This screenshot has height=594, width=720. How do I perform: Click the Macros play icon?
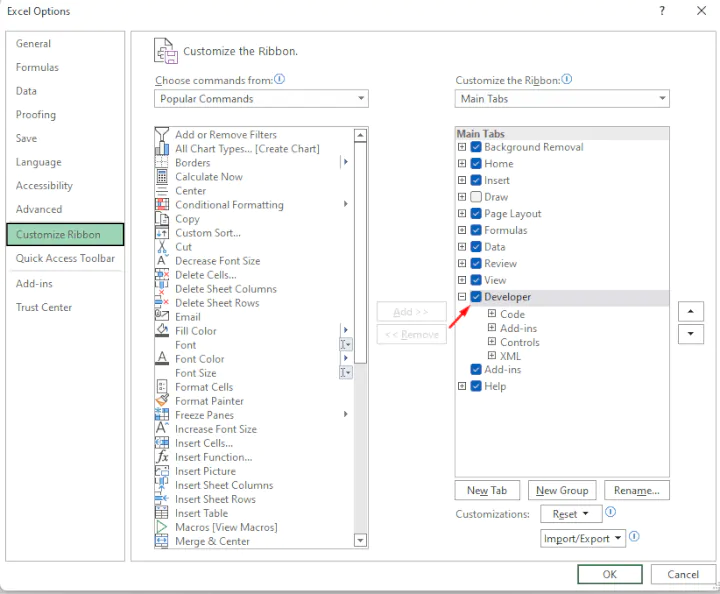point(162,527)
